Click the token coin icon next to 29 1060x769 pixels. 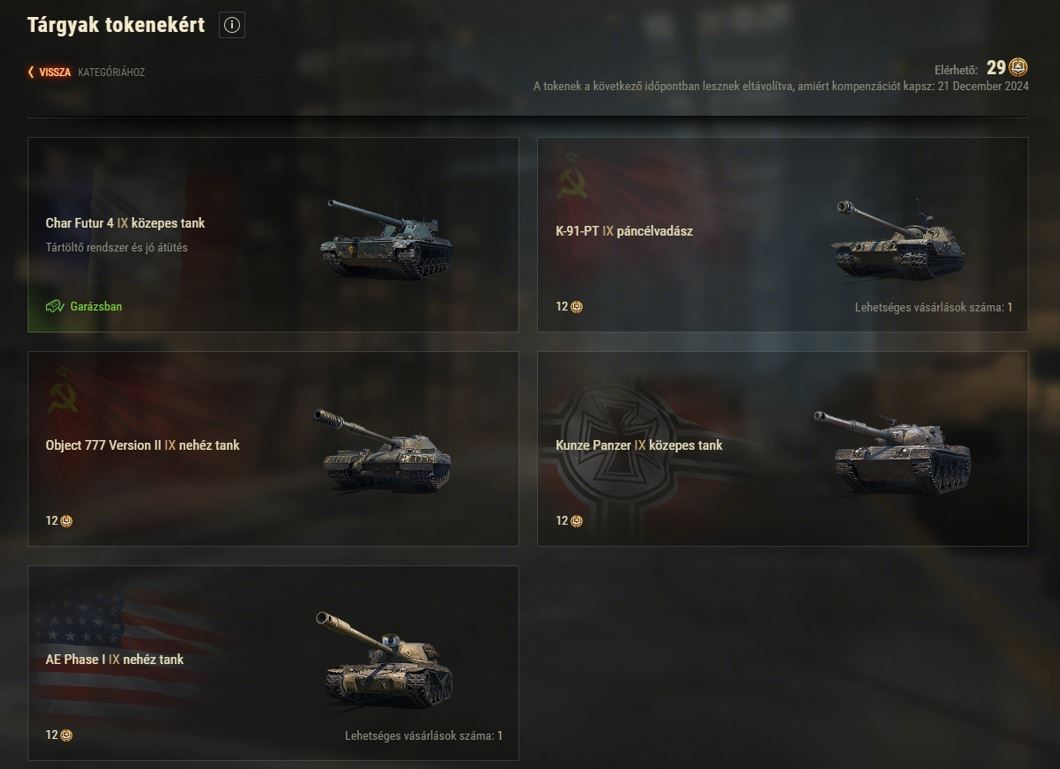(1018, 68)
